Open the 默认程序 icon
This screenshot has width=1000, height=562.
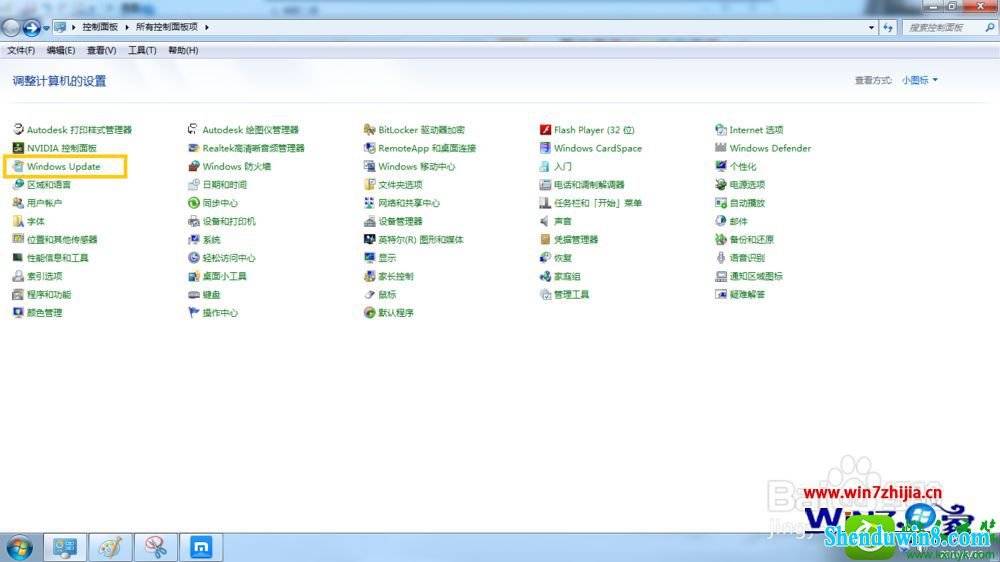369,313
